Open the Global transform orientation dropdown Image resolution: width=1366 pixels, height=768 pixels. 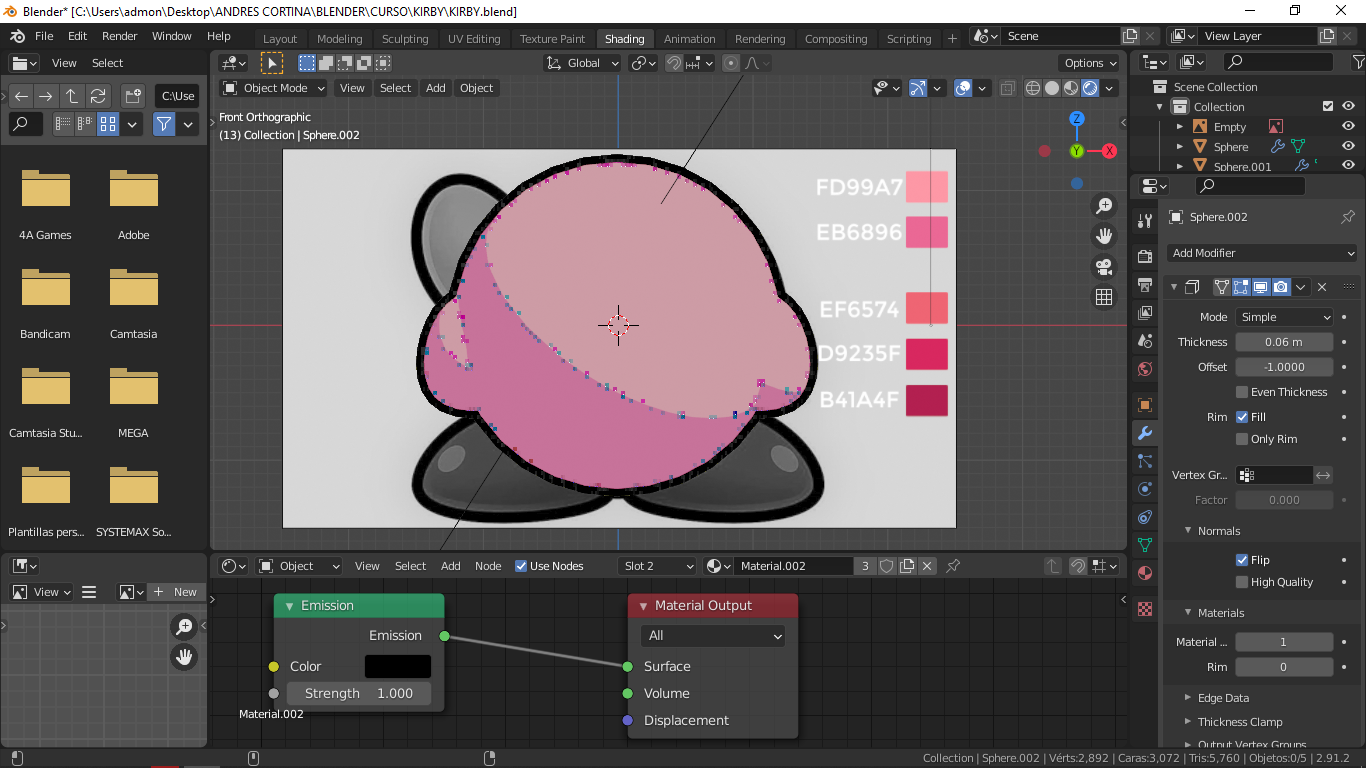click(x=585, y=63)
